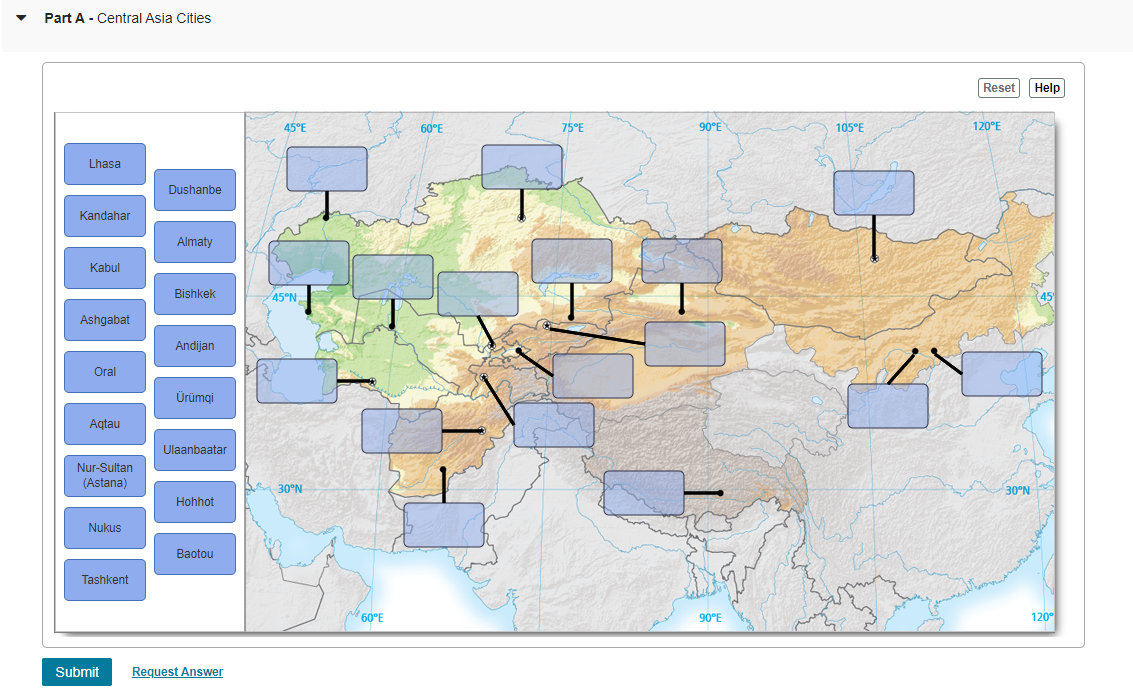Collapse the Part A section triangle
Viewport: 1133px width, 694px height.
pyautogui.click(x=22, y=18)
